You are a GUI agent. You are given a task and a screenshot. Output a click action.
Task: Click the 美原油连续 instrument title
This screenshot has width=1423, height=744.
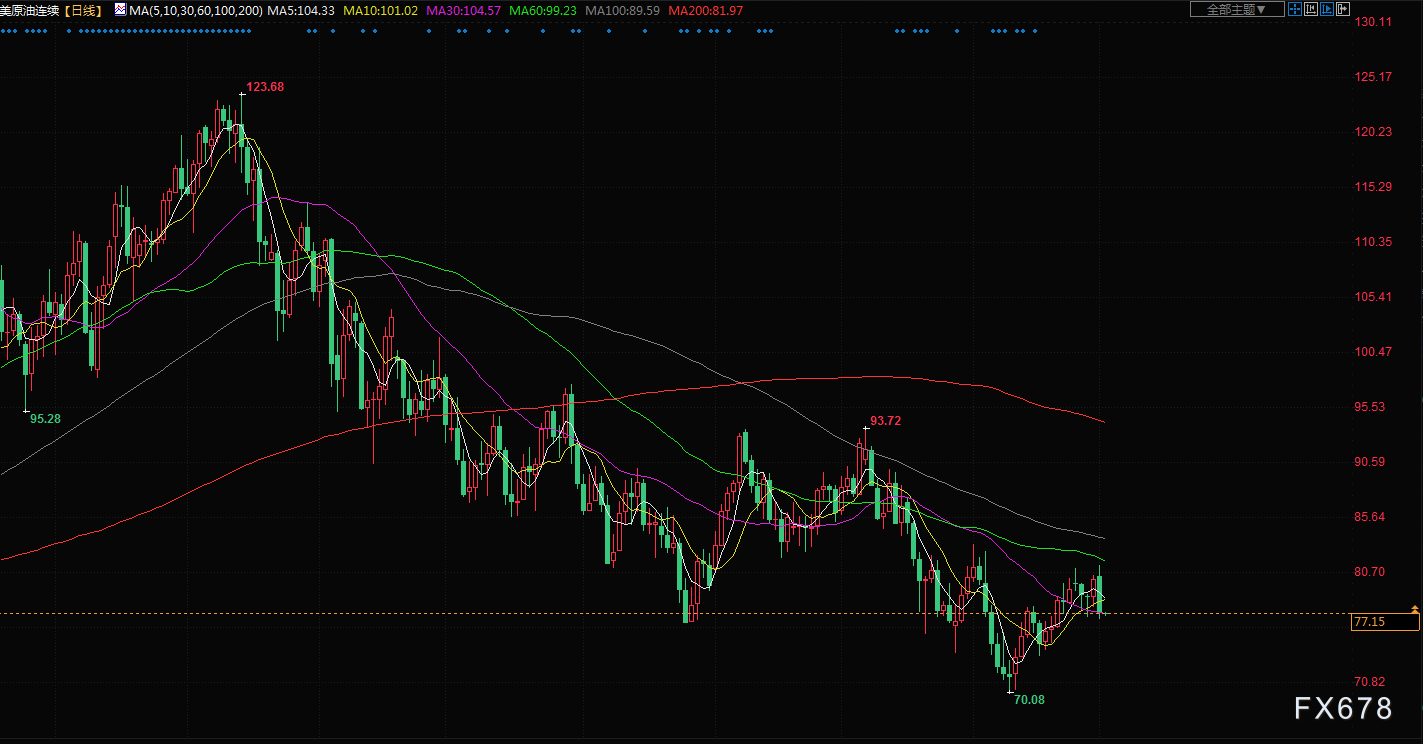click(x=32, y=10)
